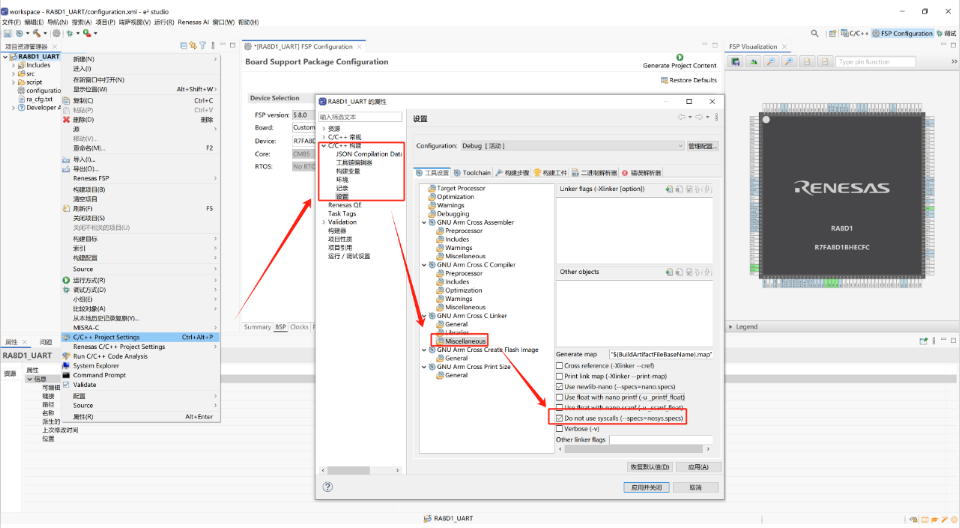The width and height of the screenshot is (960, 528).
Task: Expand Validation in properties tree
Action: point(324,222)
